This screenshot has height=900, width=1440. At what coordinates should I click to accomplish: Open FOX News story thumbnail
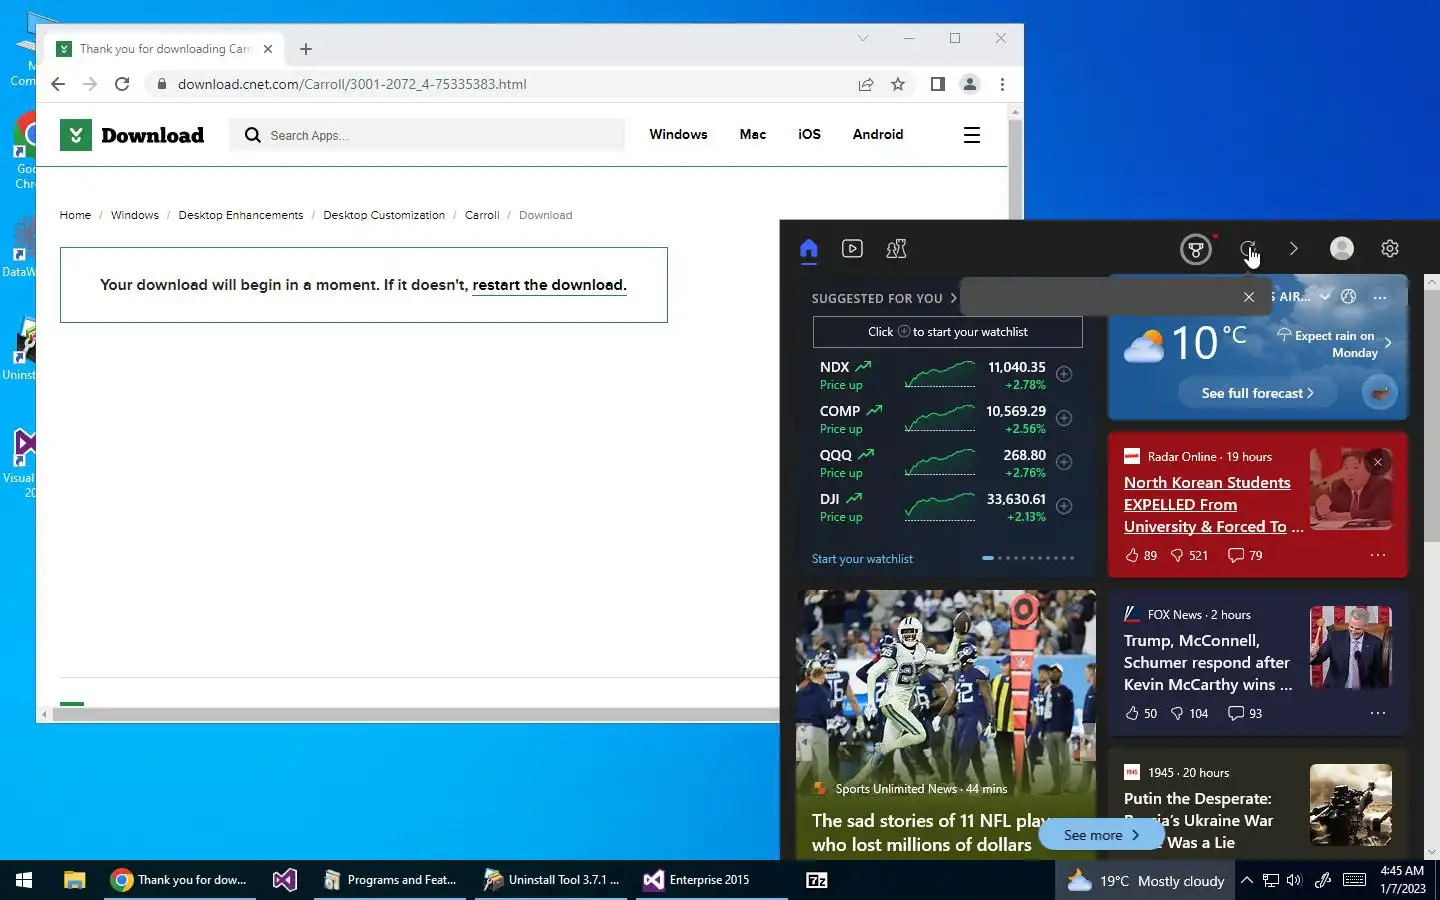pos(1351,647)
